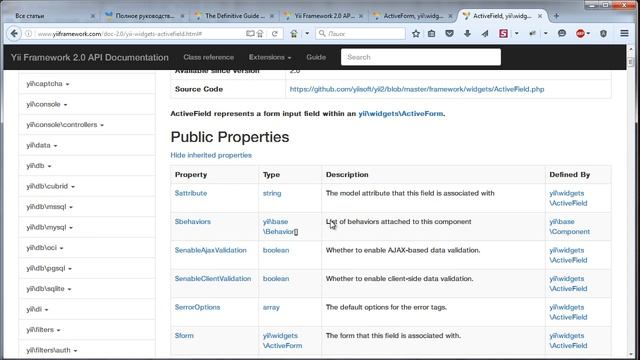
Task: Open the $enableAjaxValidation property link
Action: click(211, 250)
